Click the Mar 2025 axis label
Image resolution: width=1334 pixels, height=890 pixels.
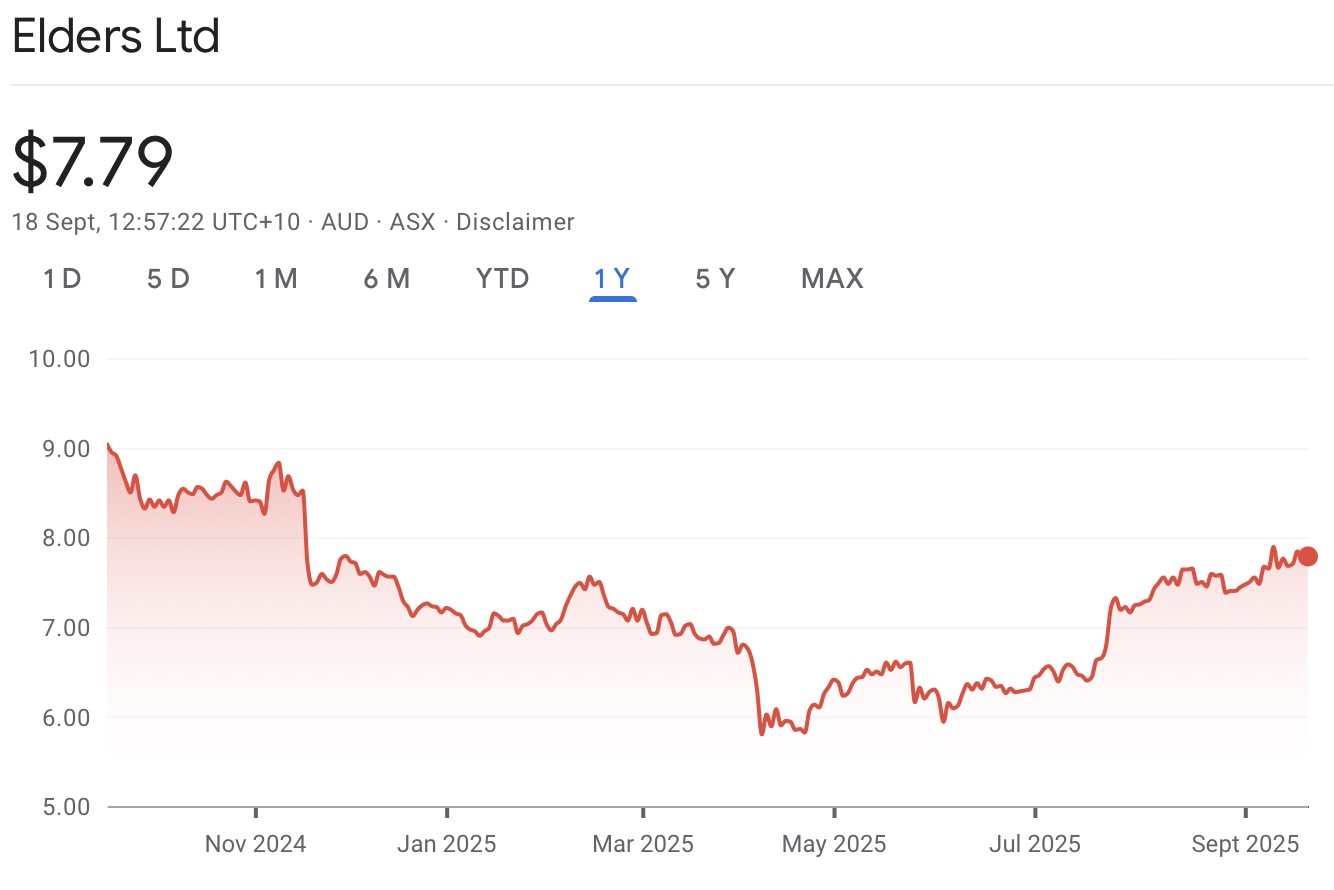(643, 845)
